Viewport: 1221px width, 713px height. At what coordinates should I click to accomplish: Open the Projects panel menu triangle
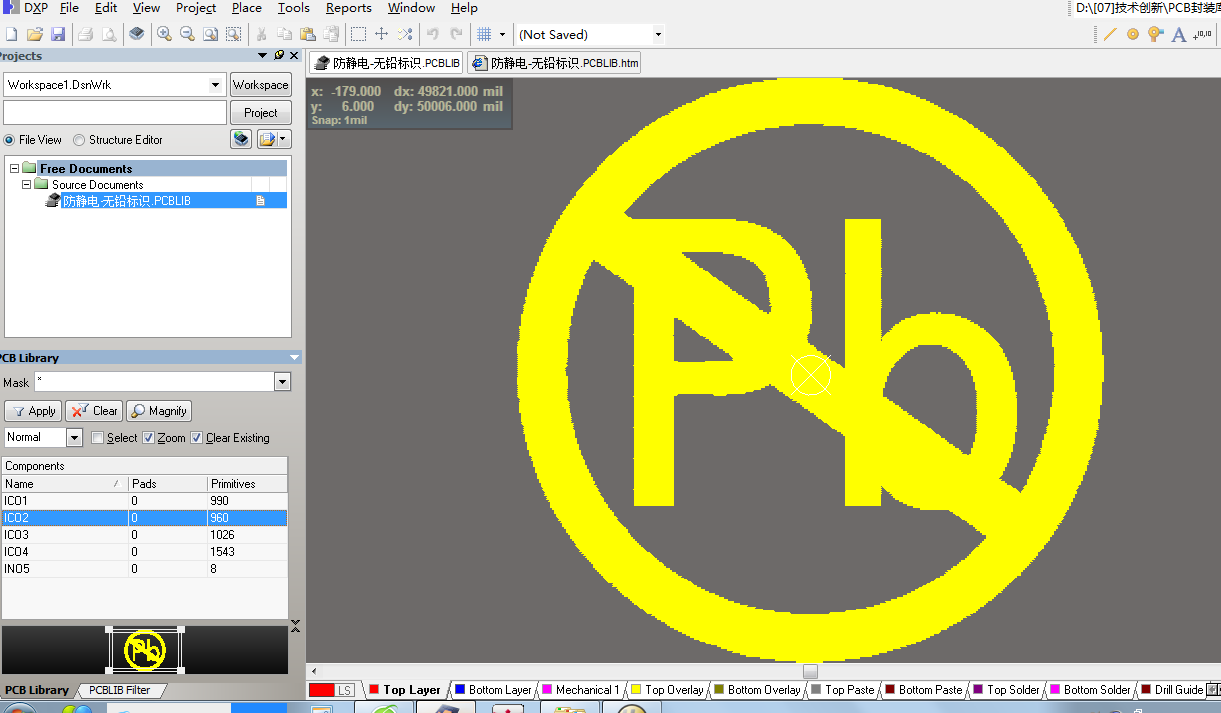point(263,56)
